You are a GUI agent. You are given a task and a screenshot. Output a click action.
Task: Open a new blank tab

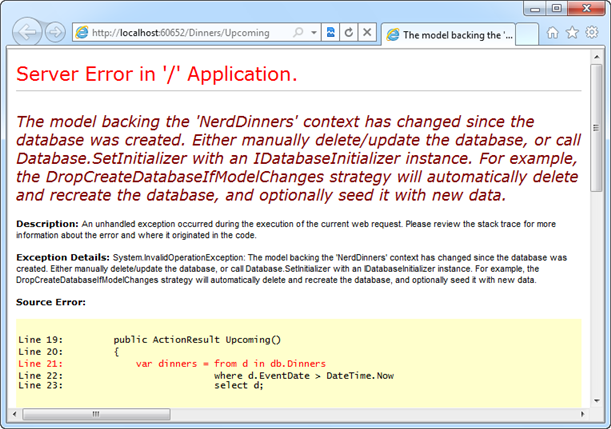[x=527, y=35]
